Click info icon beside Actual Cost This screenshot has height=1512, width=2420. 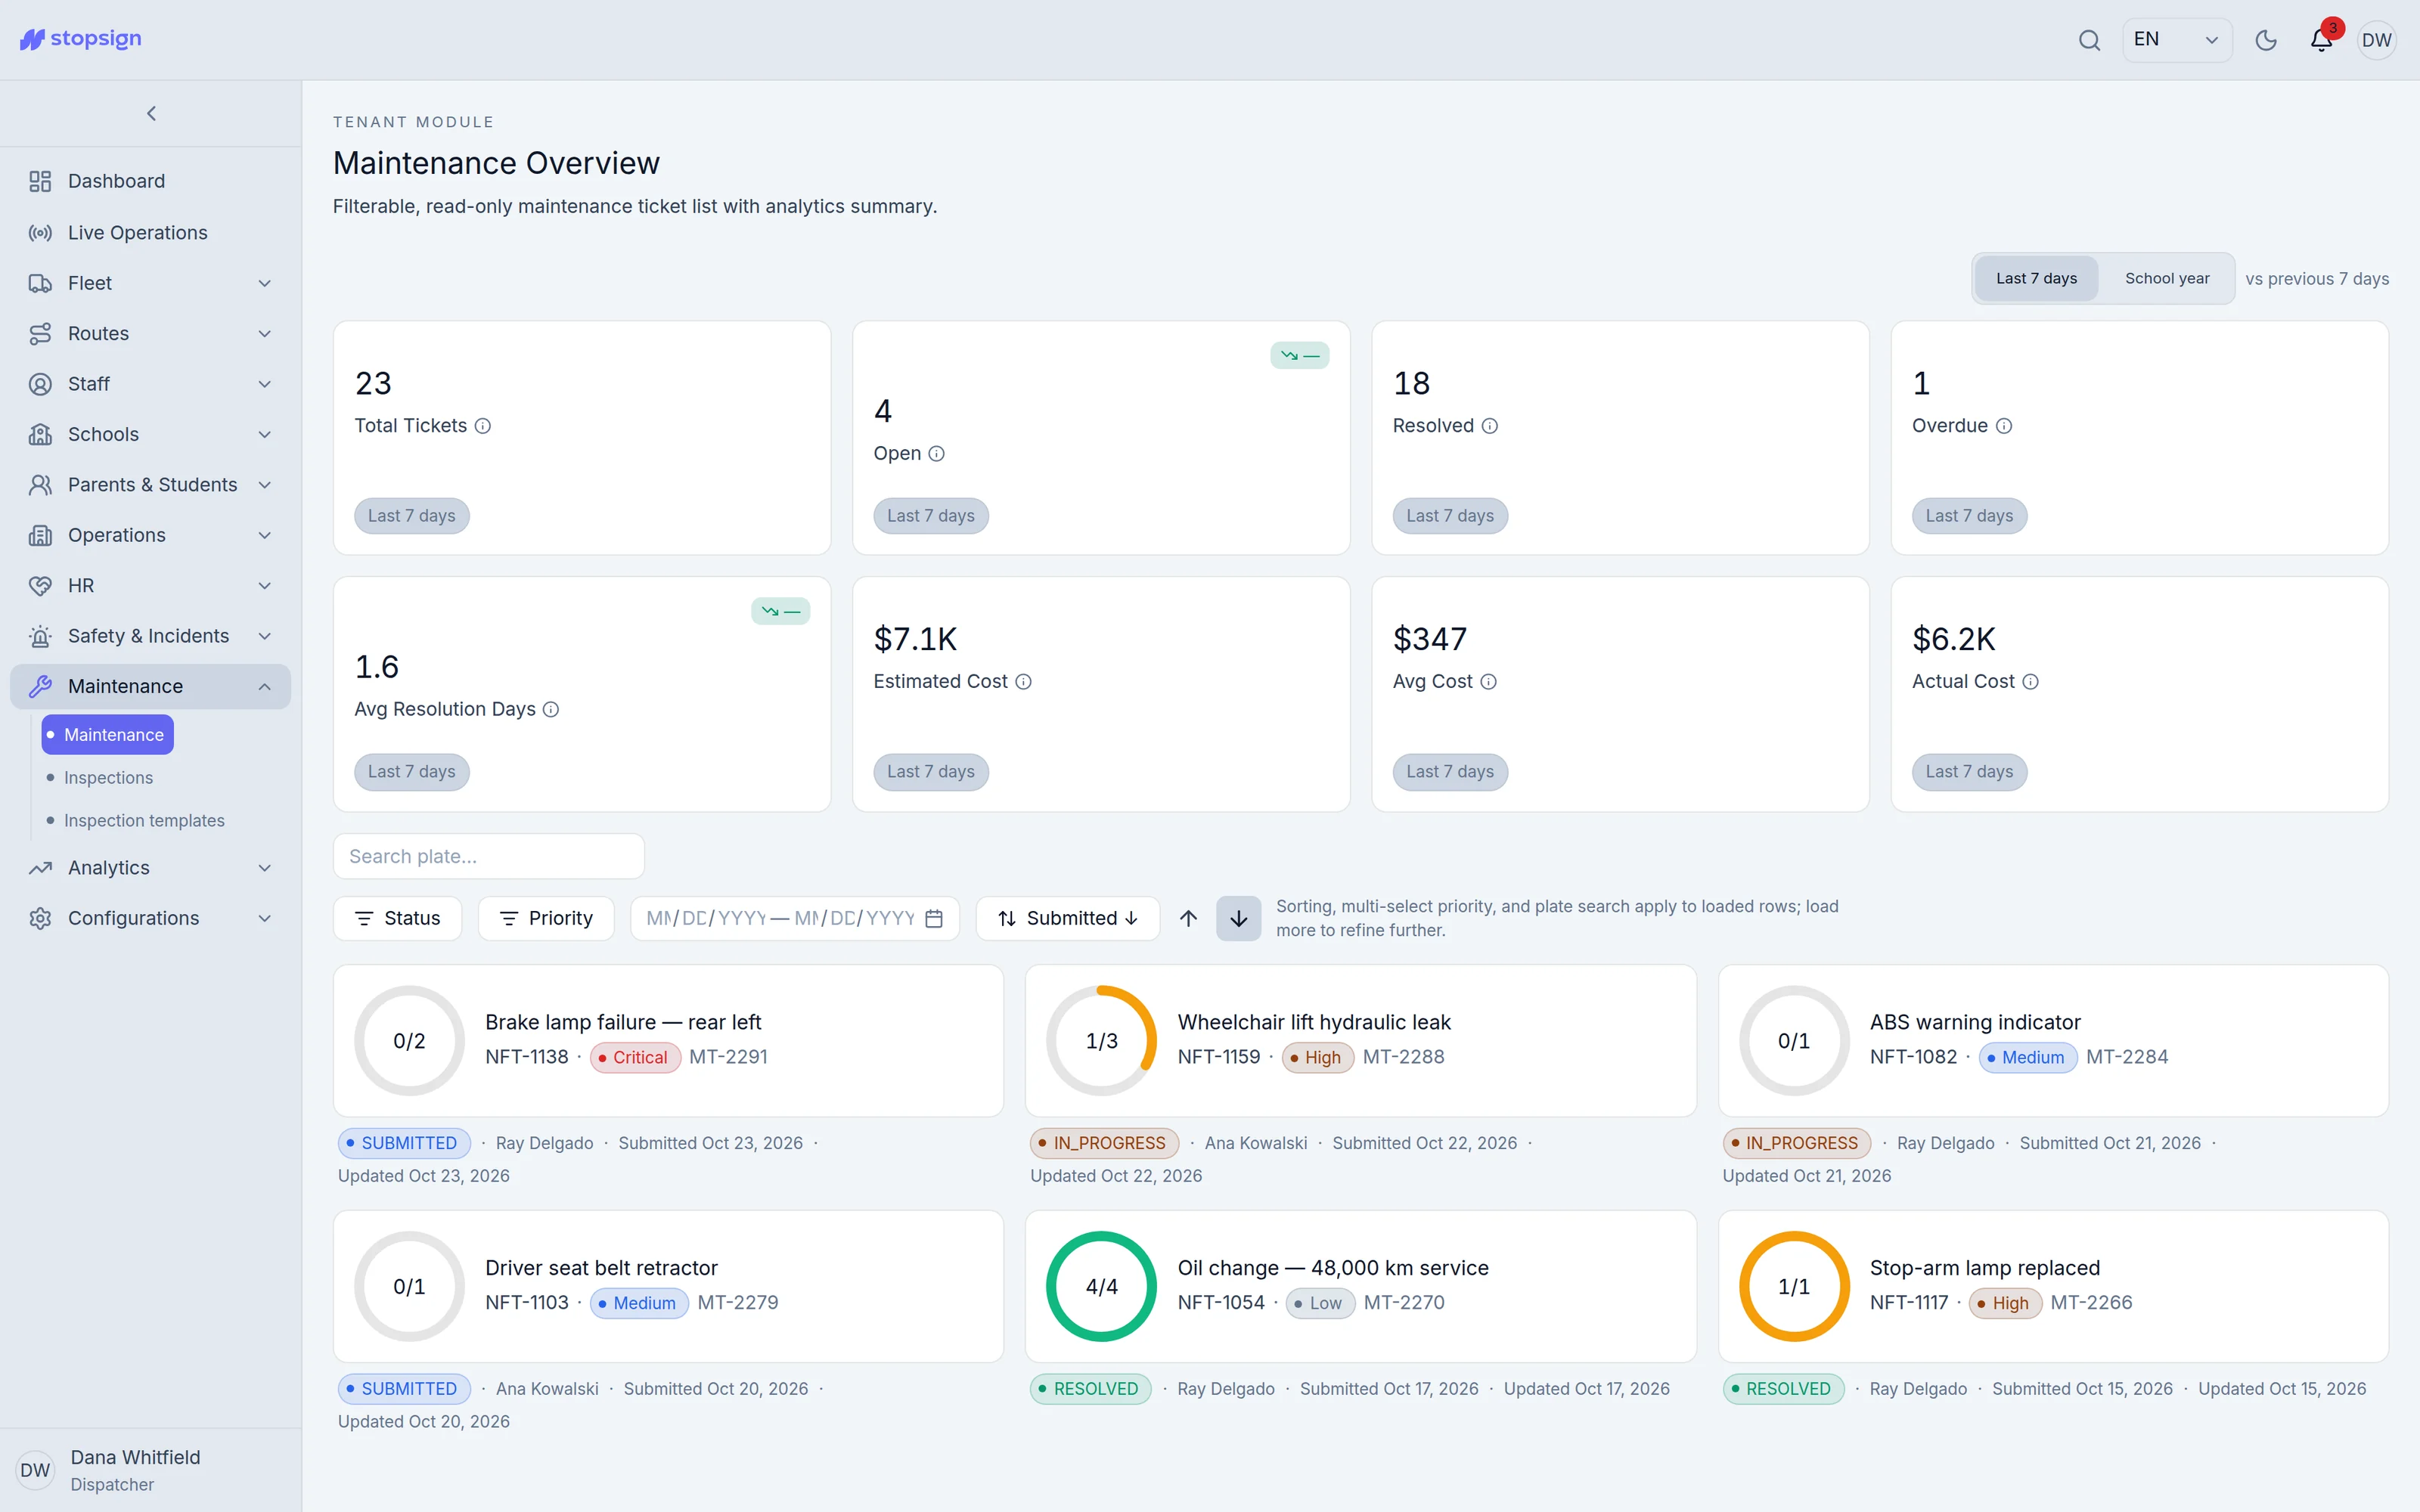click(2031, 682)
